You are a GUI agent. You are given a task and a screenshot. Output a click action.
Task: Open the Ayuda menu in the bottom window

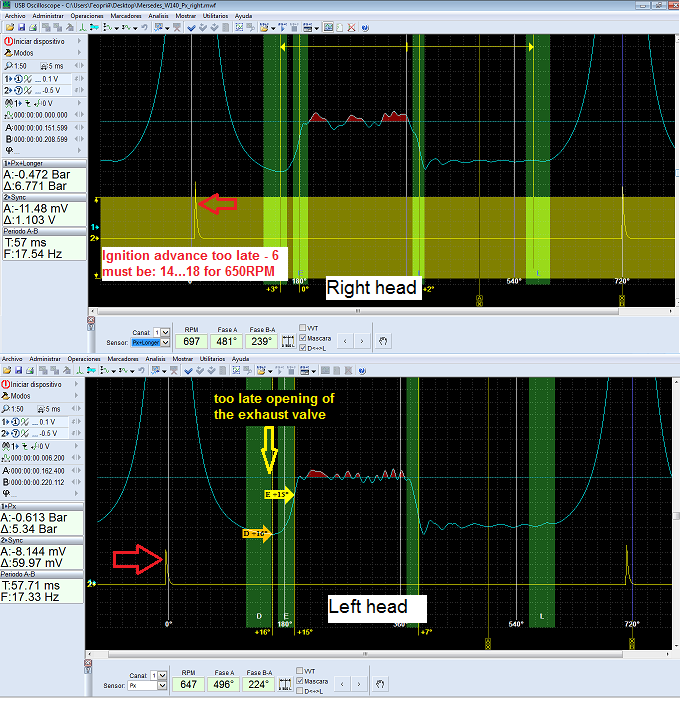coord(240,359)
